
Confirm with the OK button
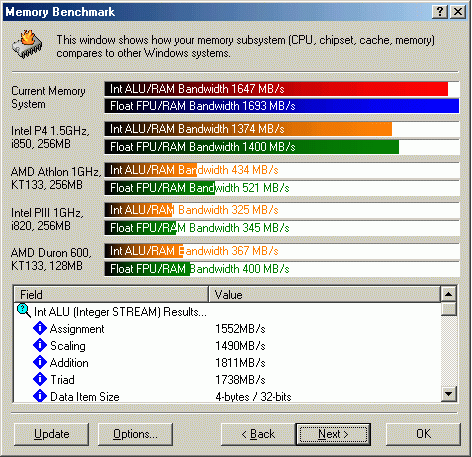(x=423, y=434)
